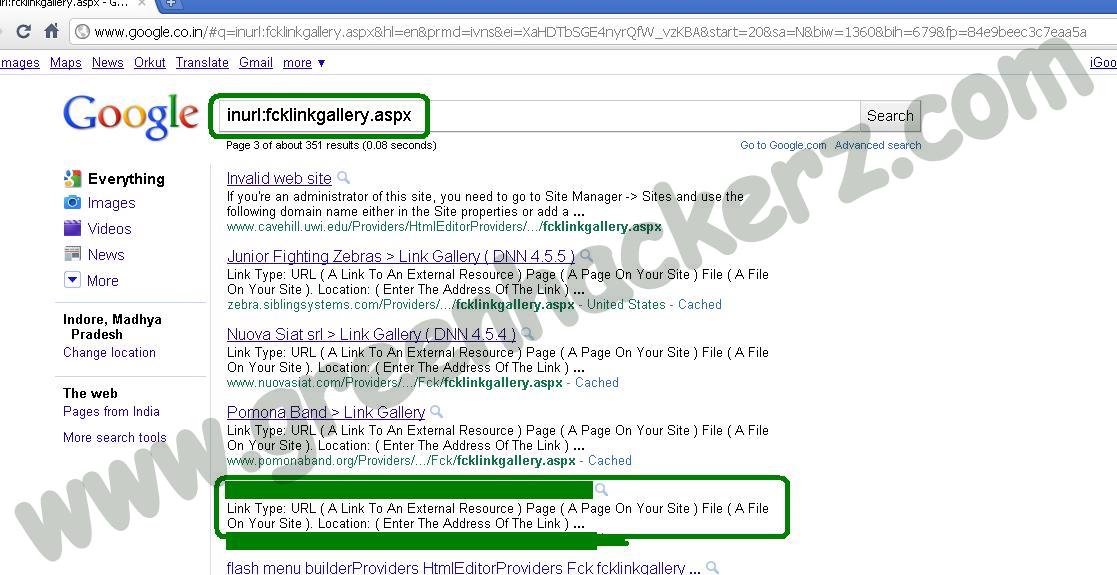Image resolution: width=1117 pixels, height=575 pixels.
Task: Open the more dropdown in the top navigation bar
Action: coord(304,63)
